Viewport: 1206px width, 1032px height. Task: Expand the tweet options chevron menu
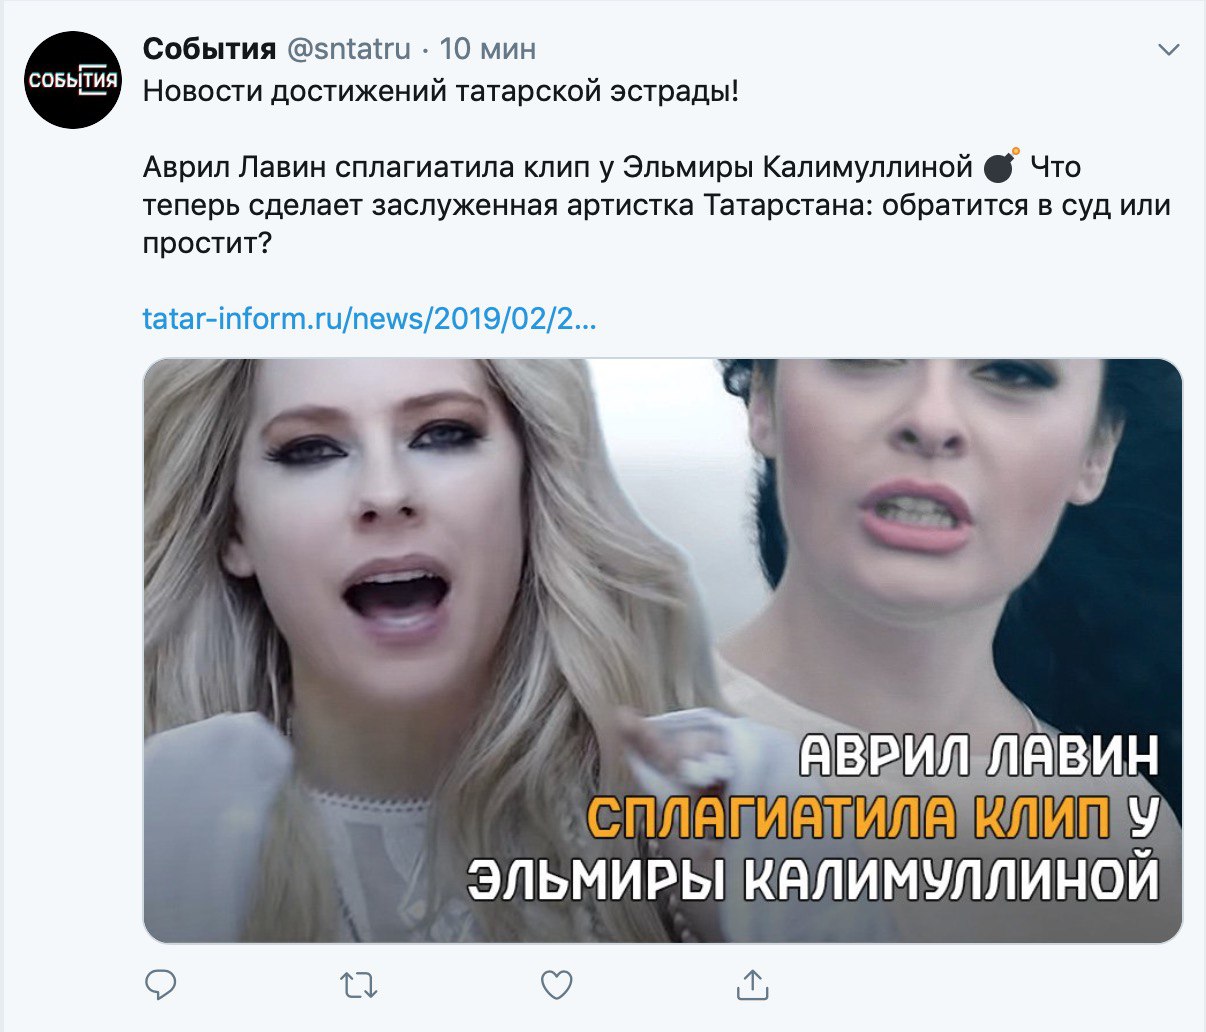pyautogui.click(x=1168, y=50)
